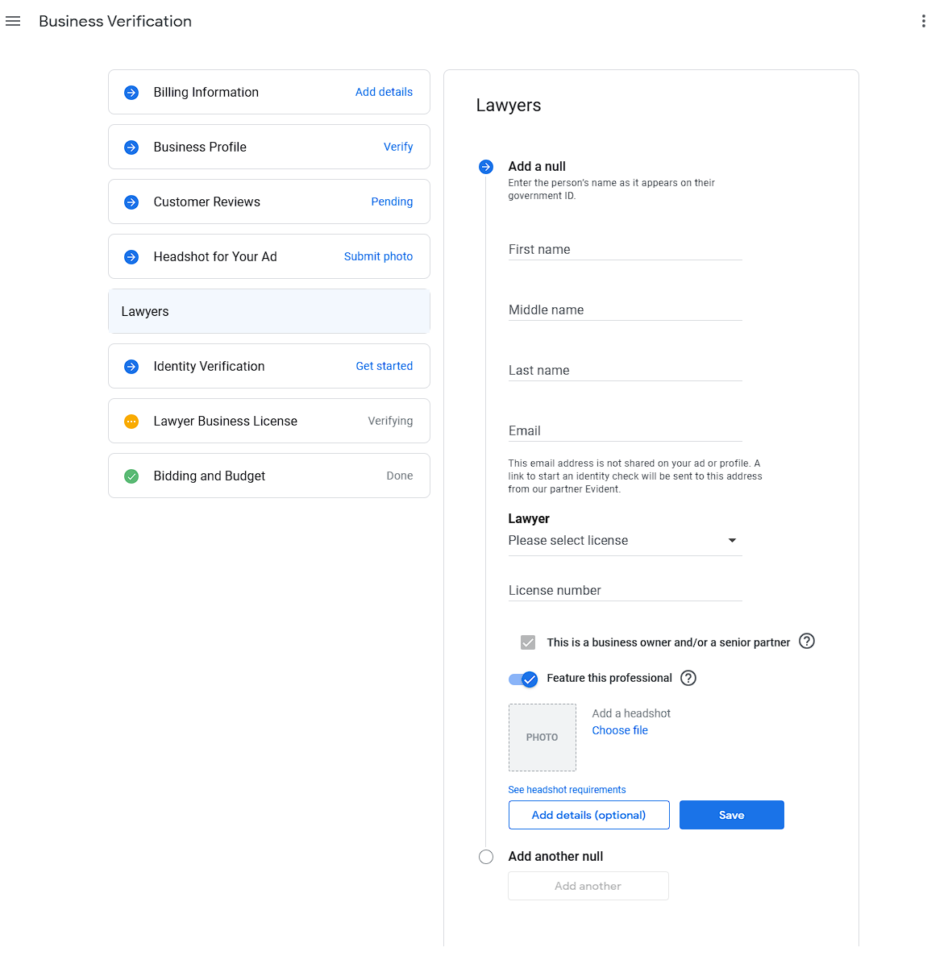Viewport: 927px width, 960px height.
Task: Click the Add details (optional) button
Action: (x=588, y=815)
